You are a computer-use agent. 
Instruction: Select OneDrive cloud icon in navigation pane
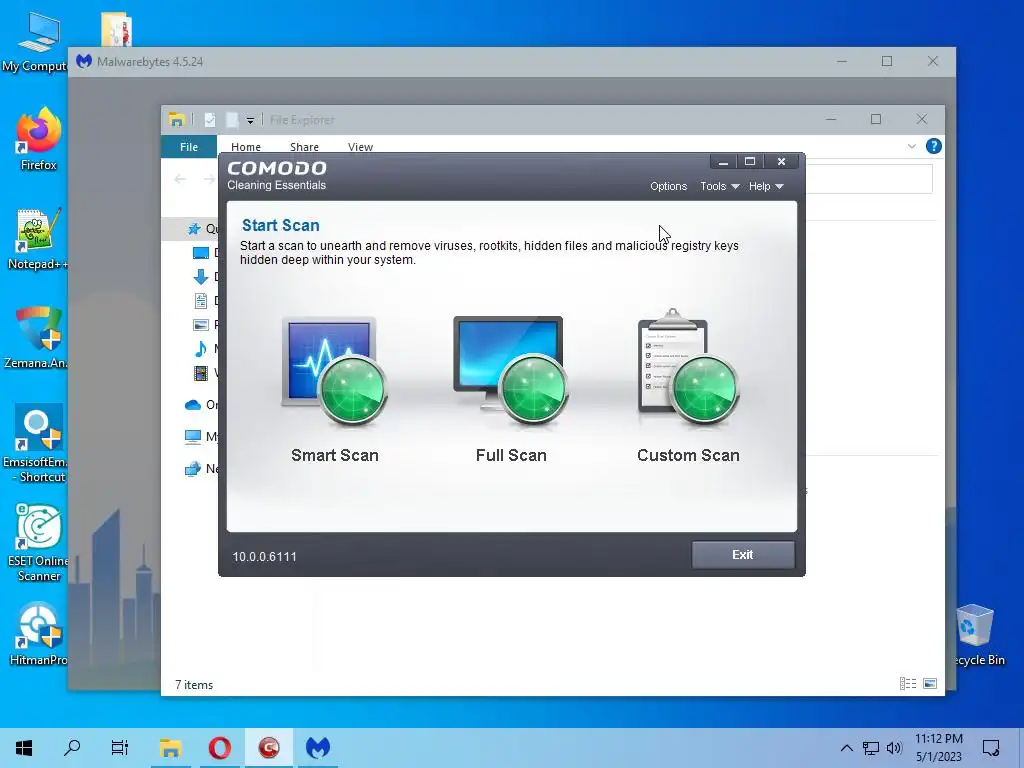(193, 405)
